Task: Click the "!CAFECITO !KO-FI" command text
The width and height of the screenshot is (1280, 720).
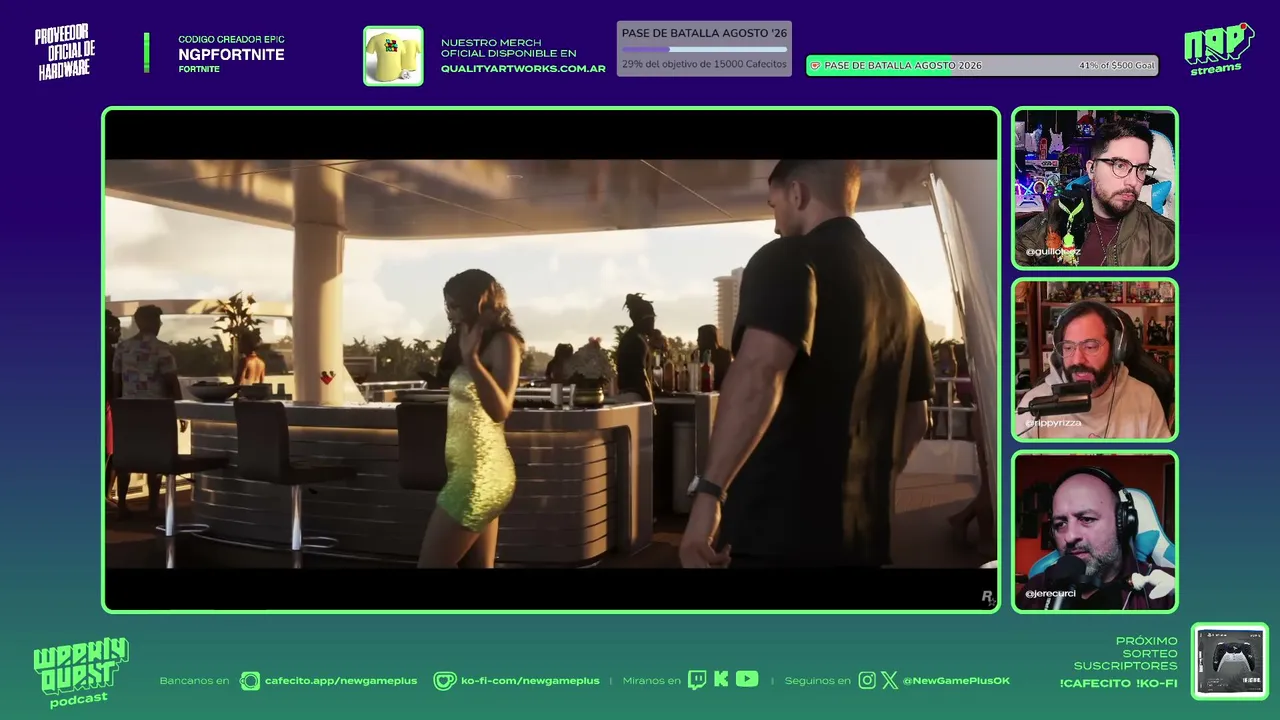Action: pyautogui.click(x=1119, y=684)
